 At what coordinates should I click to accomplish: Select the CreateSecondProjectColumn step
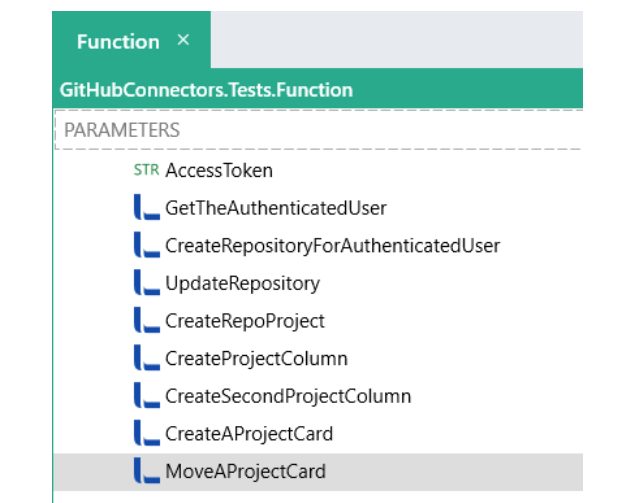[x=288, y=396]
